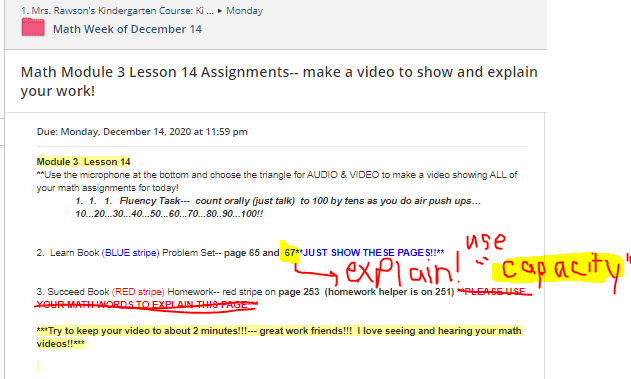Image resolution: width=631 pixels, height=379 pixels.
Task: Click the BLUE stripe colored text
Action: tap(131, 253)
